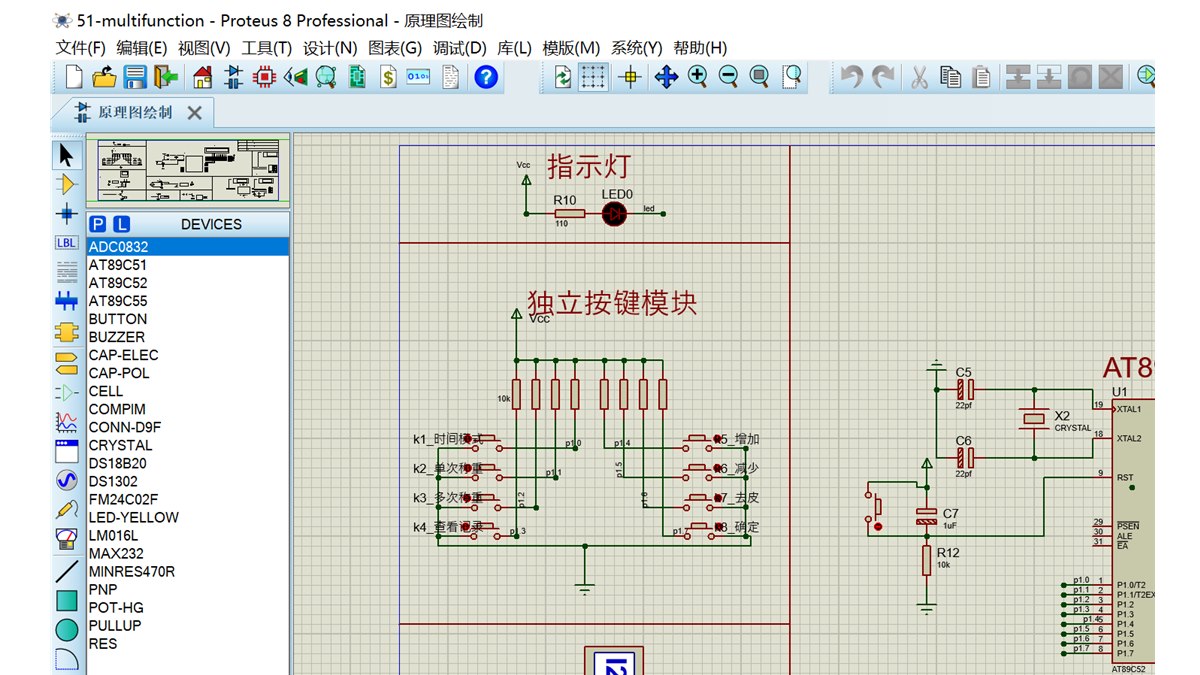Select the Device Pins mode tool
Viewport: 1200px width, 675px height.
click(x=66, y=392)
